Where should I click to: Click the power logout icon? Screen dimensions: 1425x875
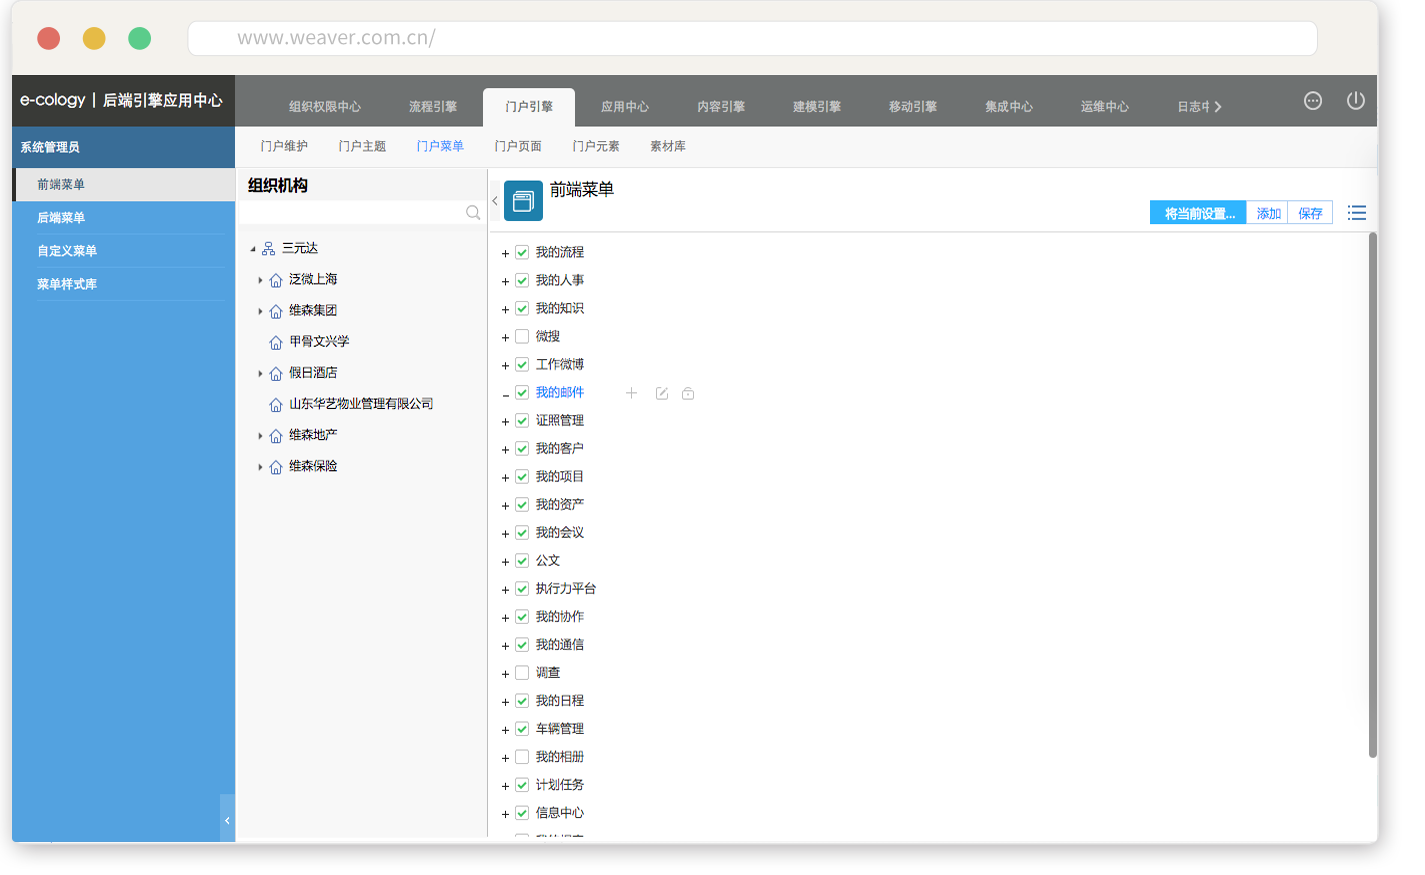pyautogui.click(x=1355, y=101)
